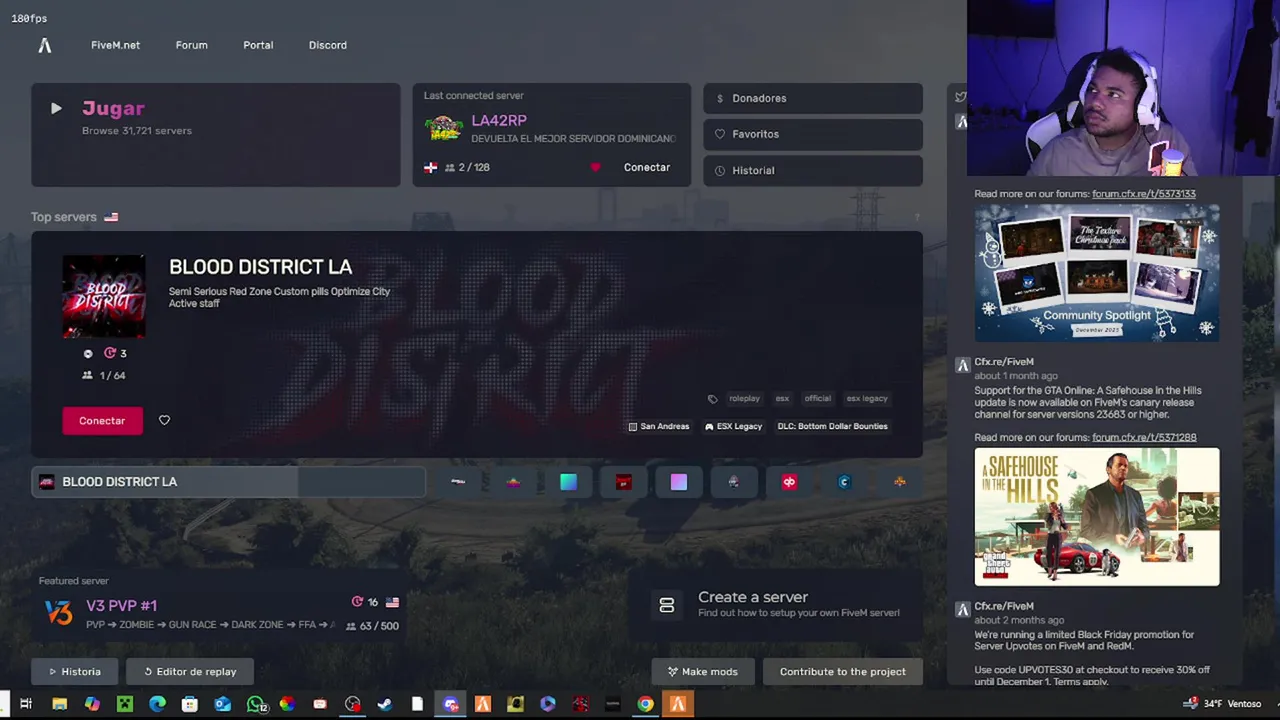Select the orange logo carousel server

point(900,482)
